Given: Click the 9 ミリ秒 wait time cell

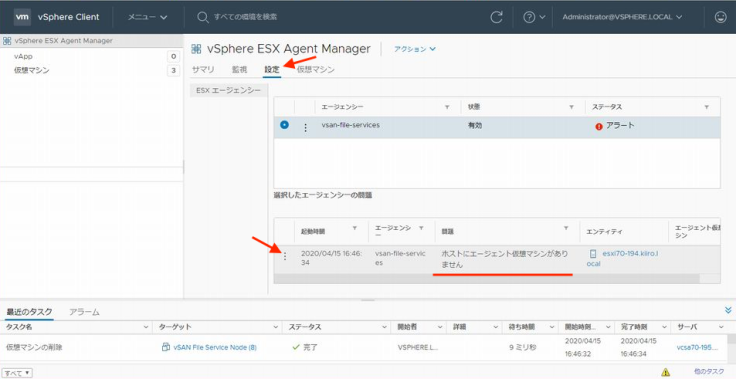Looking at the screenshot, I should click(522, 348).
